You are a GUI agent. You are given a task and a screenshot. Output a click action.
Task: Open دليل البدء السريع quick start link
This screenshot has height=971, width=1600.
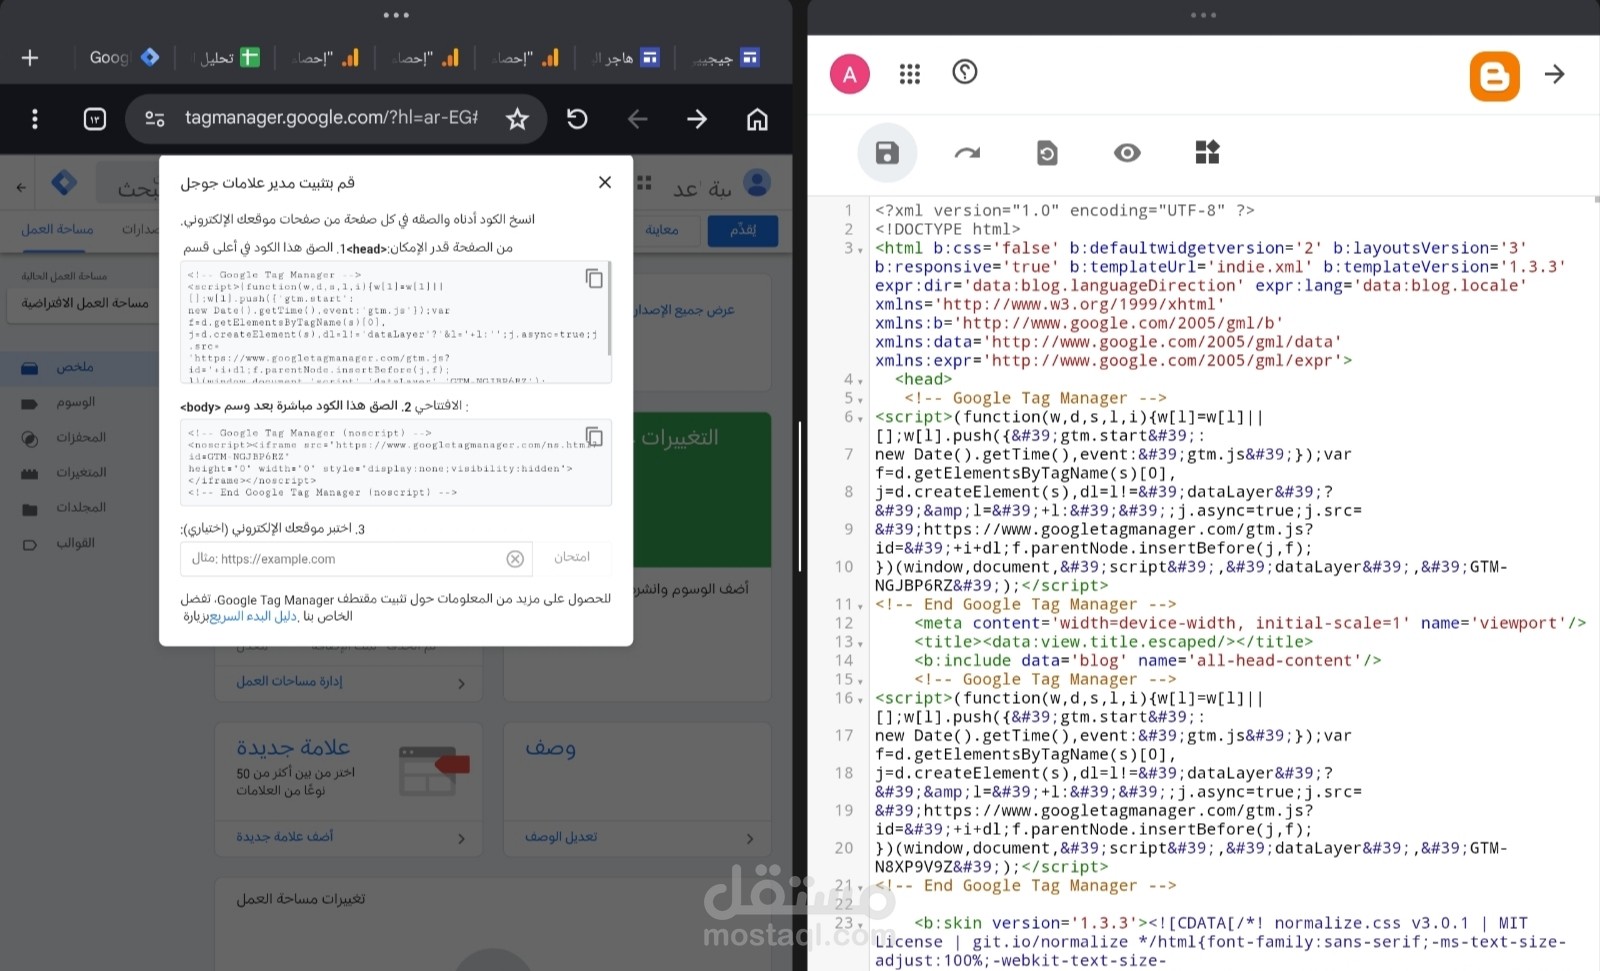tap(253, 616)
